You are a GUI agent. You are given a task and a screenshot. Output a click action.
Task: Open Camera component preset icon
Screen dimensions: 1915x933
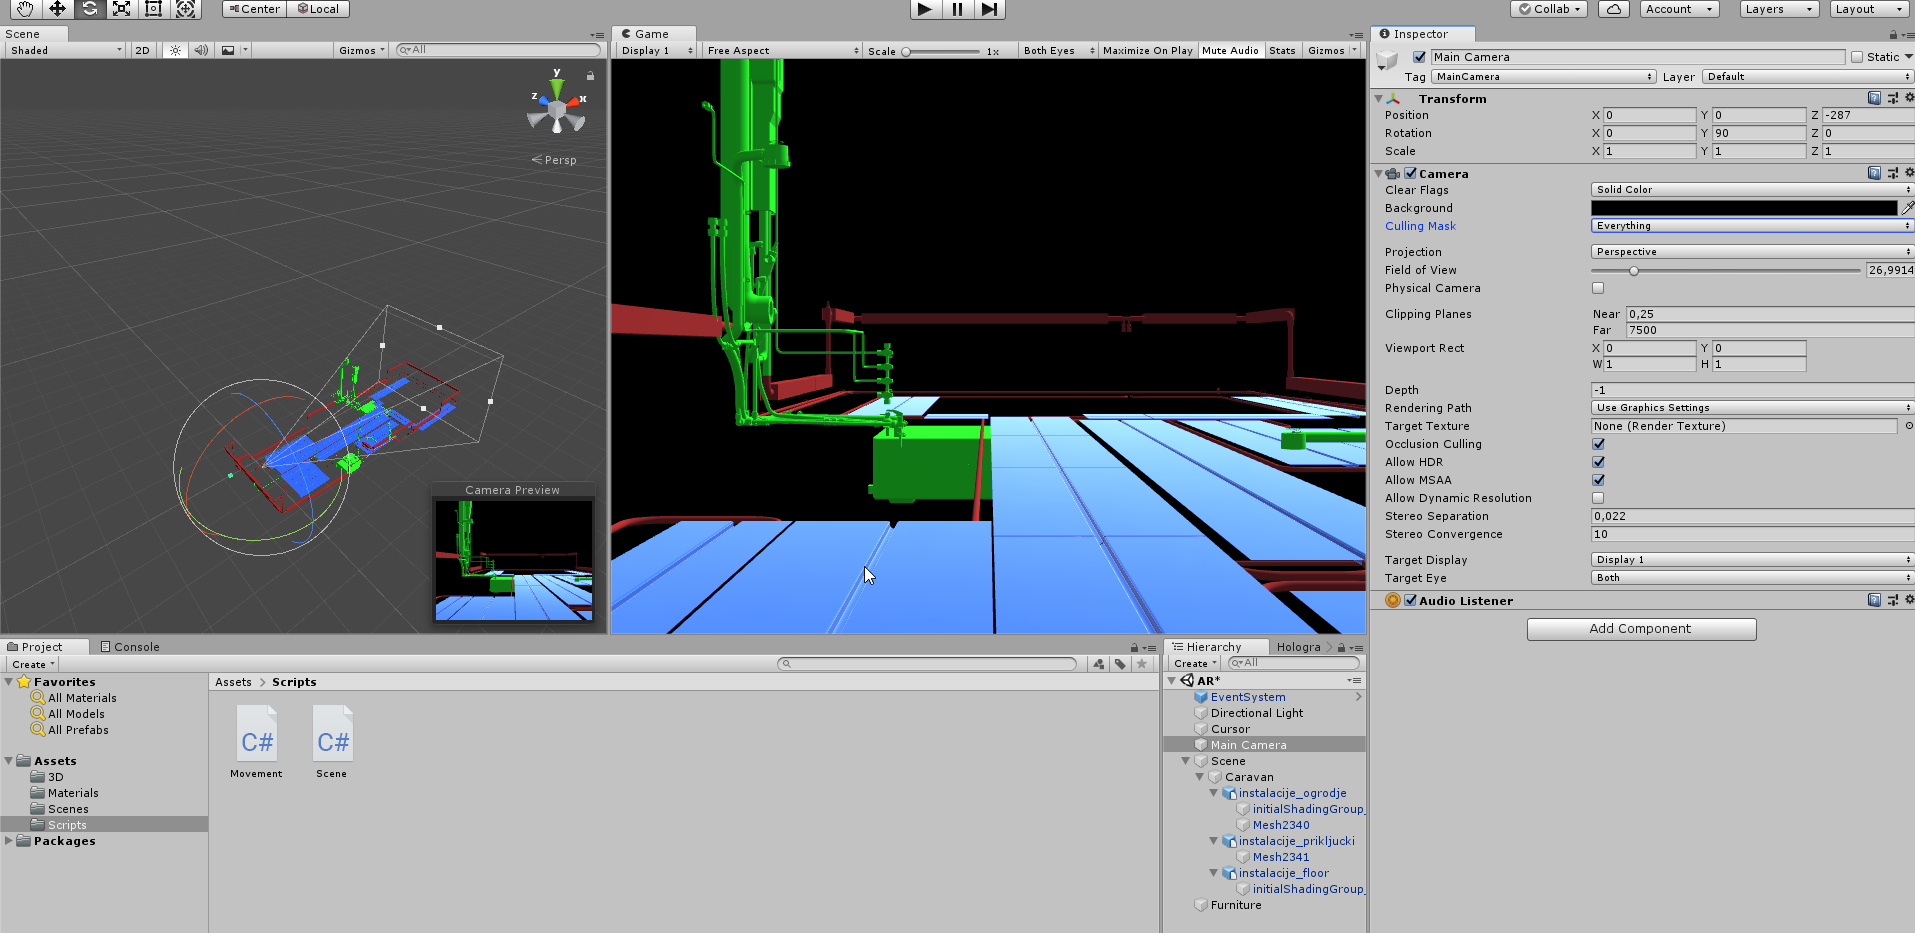point(1892,173)
